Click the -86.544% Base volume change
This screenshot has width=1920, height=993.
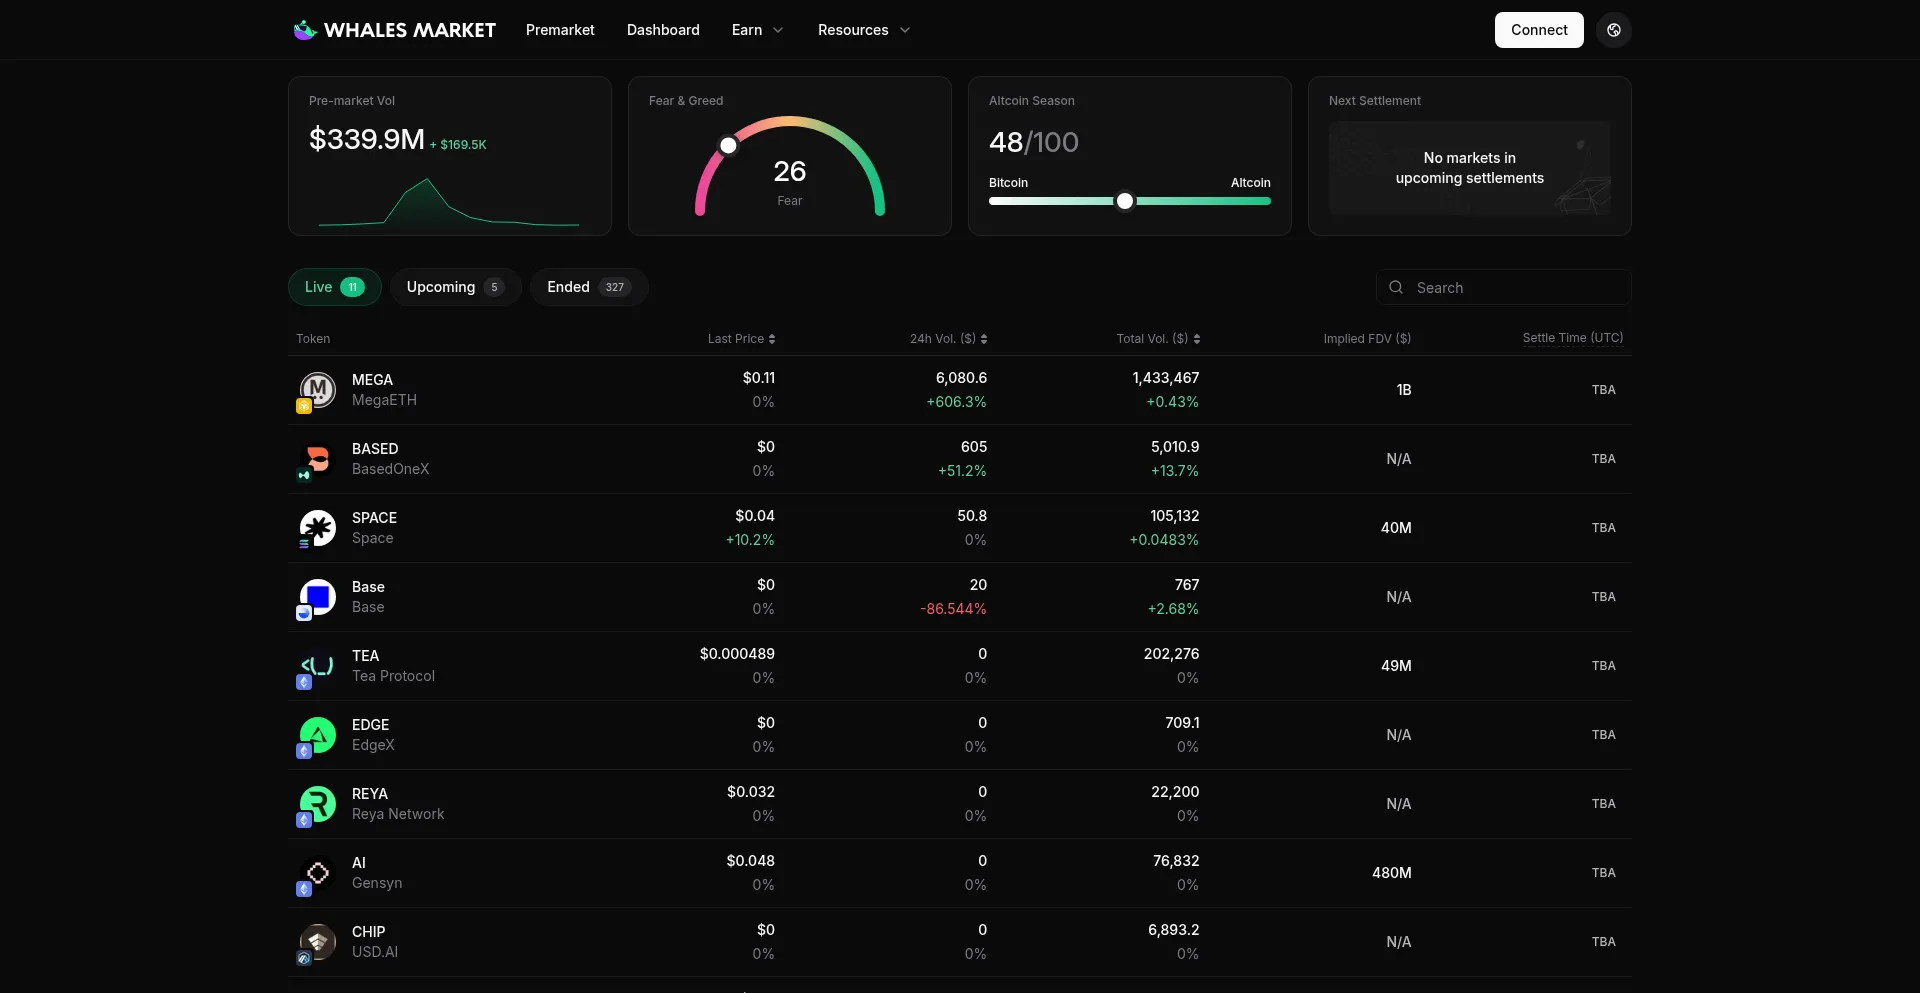coord(954,609)
